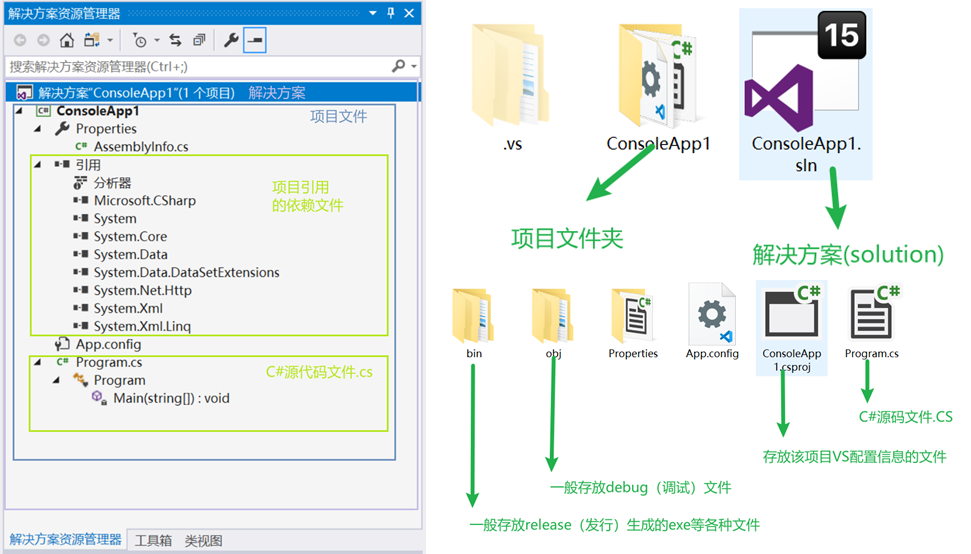The width and height of the screenshot is (971, 554).
Task: Select the System.Xml.Linq reference
Action: click(x=132, y=326)
